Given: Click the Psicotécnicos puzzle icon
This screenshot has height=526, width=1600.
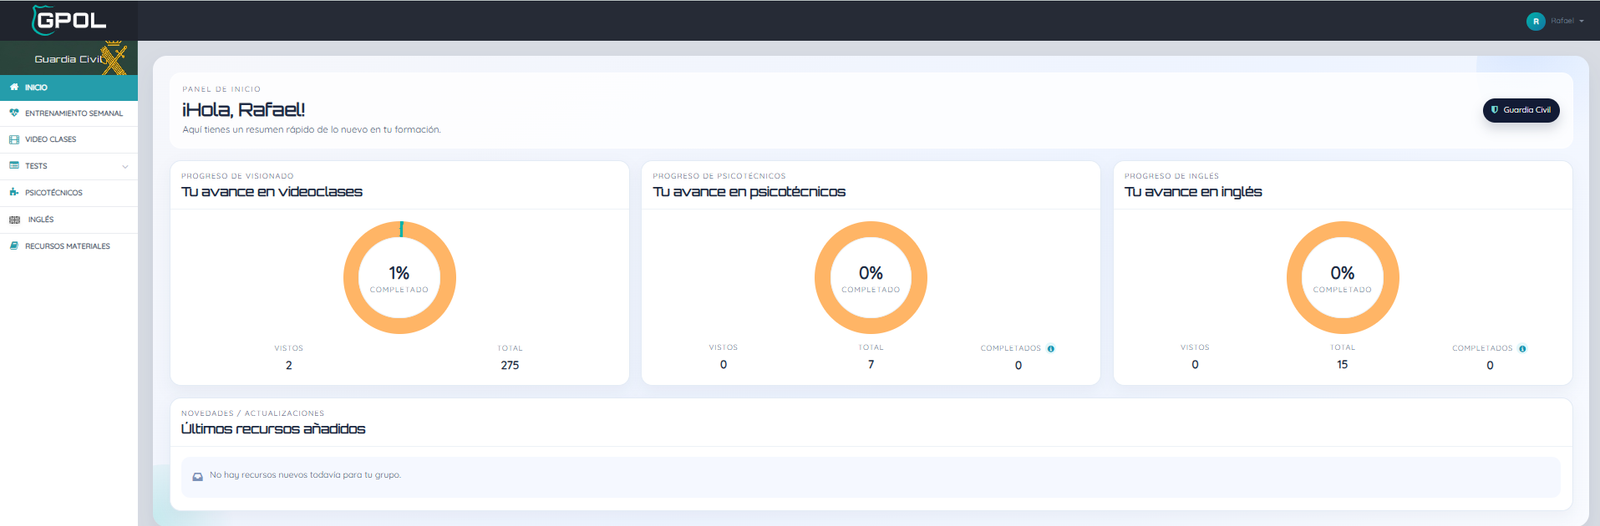Looking at the screenshot, I should [x=14, y=192].
